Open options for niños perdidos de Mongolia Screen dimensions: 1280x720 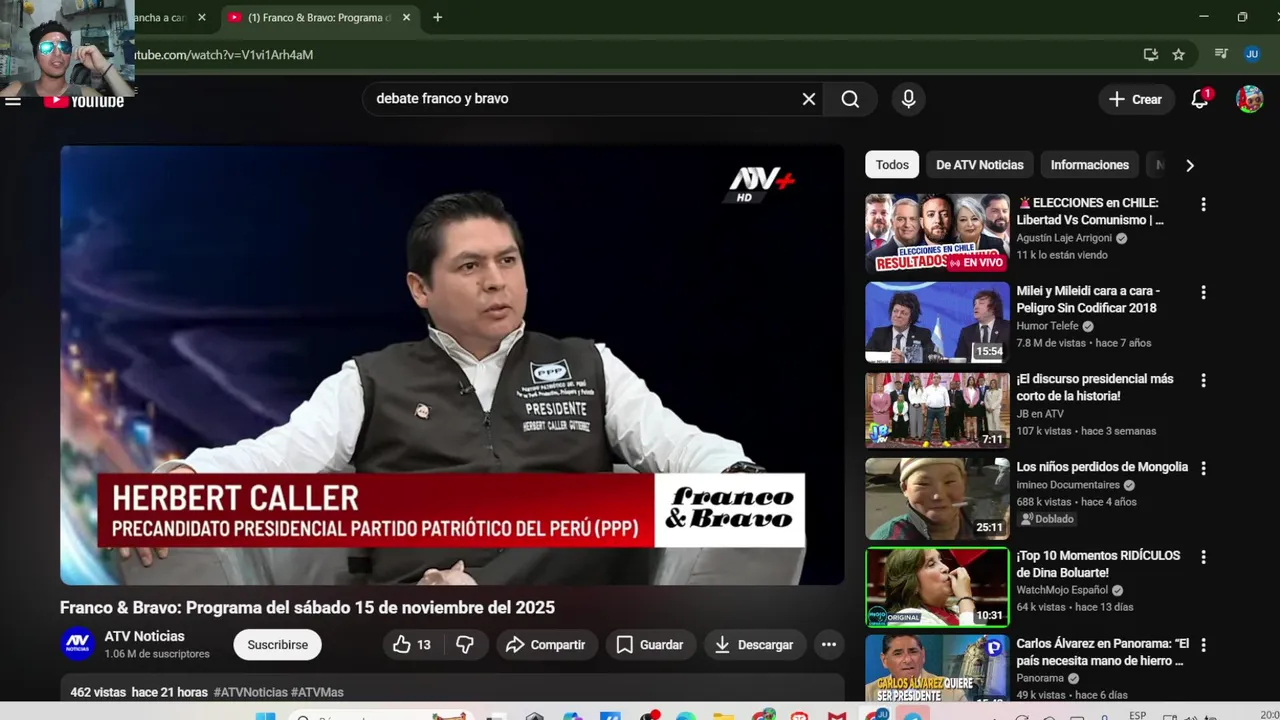pyautogui.click(x=1203, y=468)
